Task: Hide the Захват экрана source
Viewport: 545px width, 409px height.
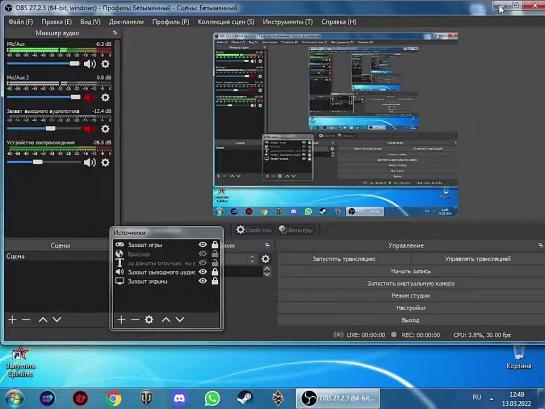Action: coord(203,281)
